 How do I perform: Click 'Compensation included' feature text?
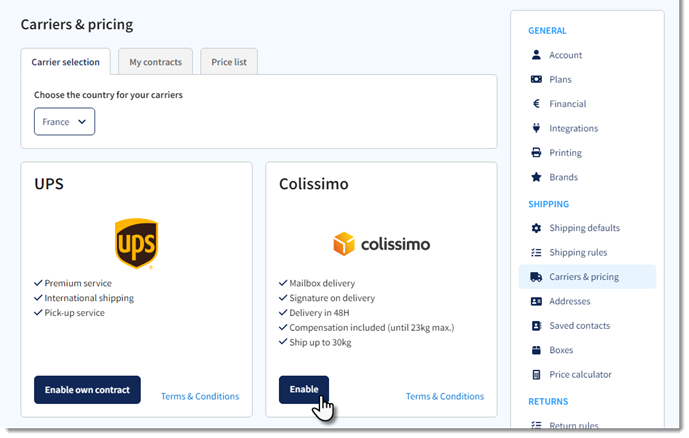371,328
